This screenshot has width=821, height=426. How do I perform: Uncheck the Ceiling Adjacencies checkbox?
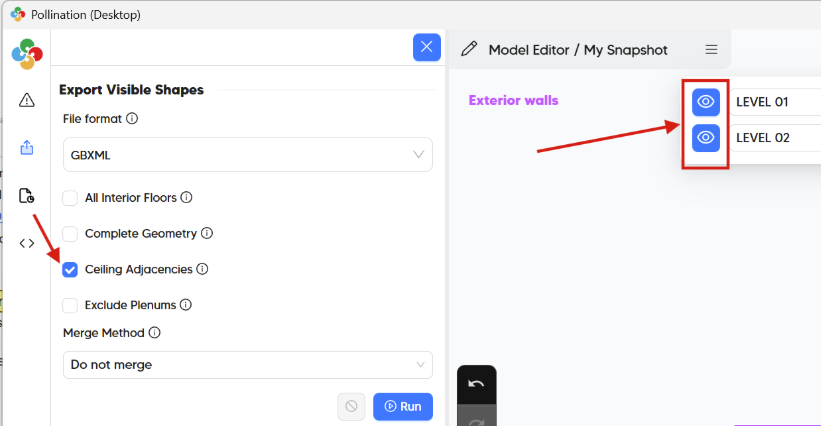pos(70,270)
